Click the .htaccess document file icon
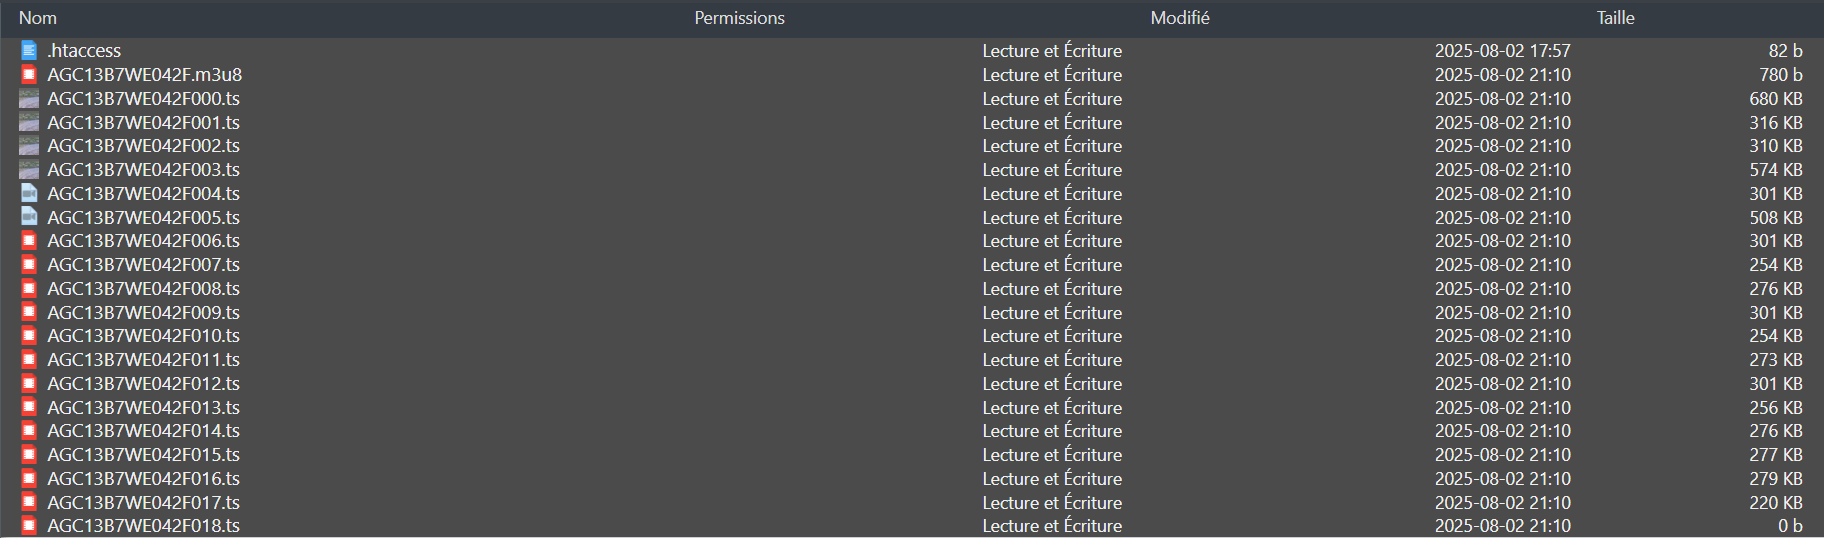Viewport: 1824px width, 538px height. coord(29,50)
